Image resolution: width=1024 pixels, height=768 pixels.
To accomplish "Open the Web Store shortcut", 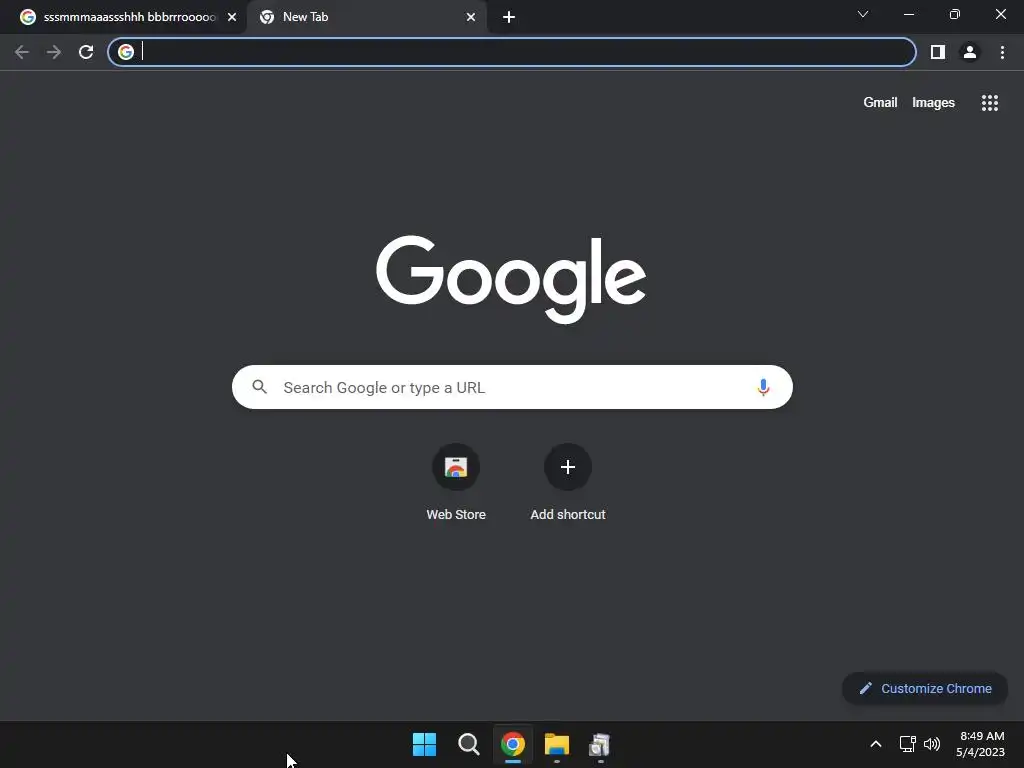I will (x=456, y=483).
